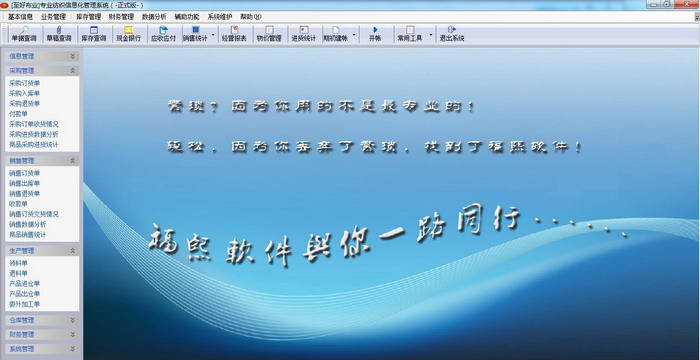Open 进货统计 toolbar button

point(304,34)
